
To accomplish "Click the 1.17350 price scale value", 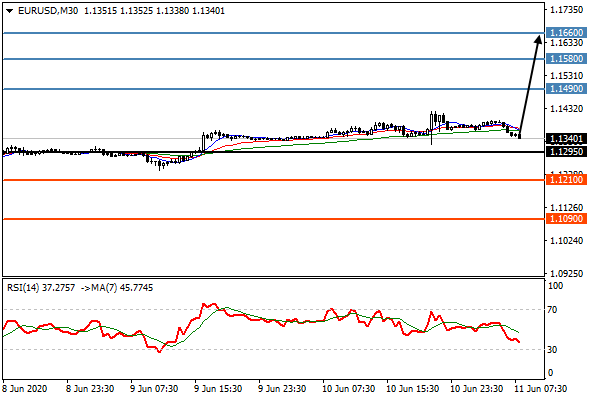I will (566, 10).
